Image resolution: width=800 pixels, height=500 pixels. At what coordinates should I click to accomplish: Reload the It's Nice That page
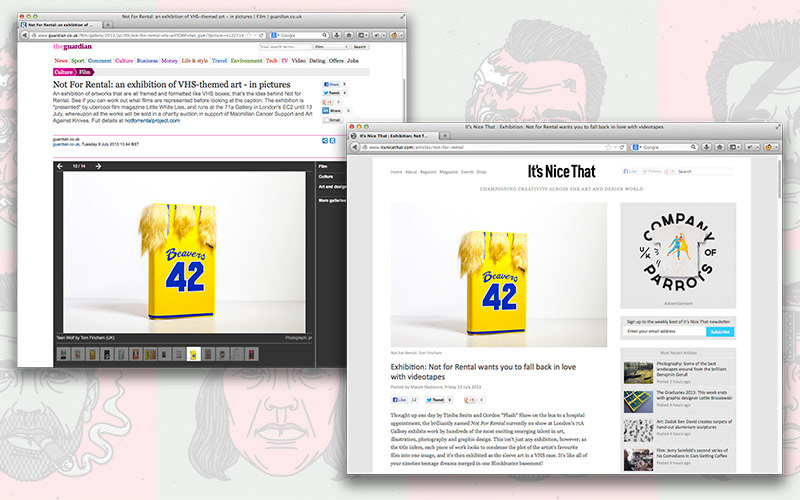622,147
